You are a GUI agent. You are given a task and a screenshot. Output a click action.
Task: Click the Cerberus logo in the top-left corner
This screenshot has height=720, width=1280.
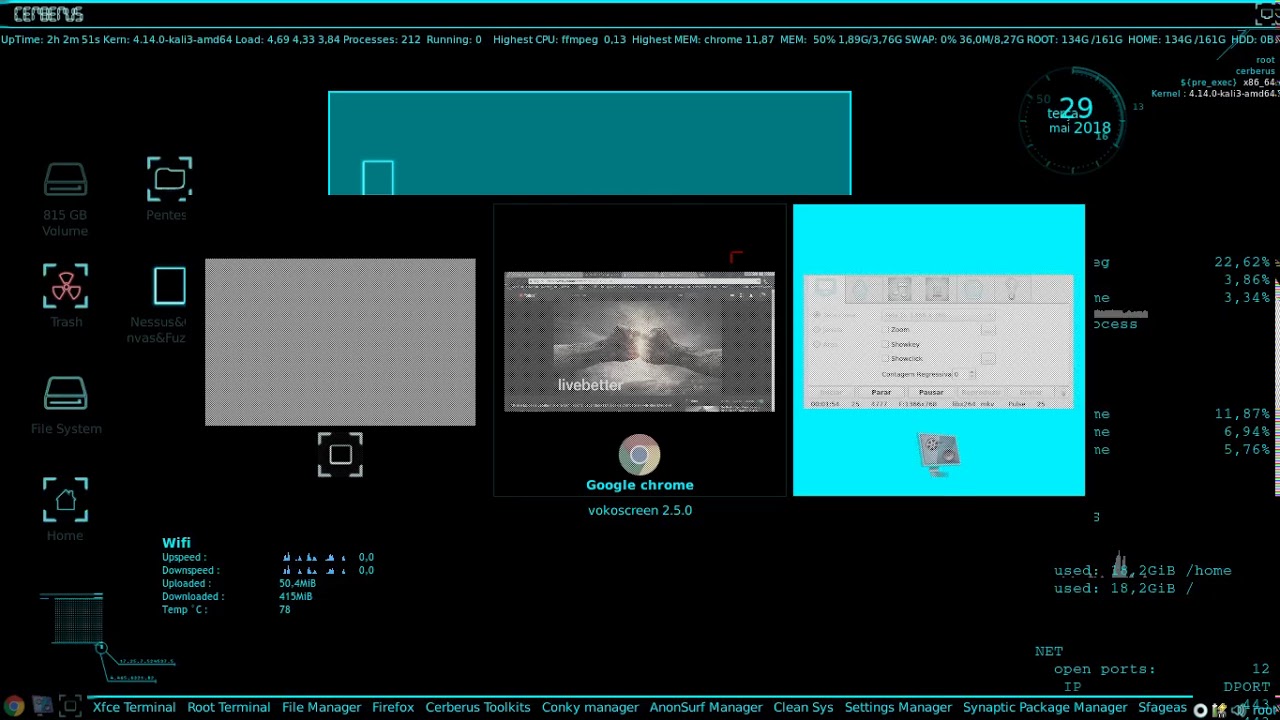(x=48, y=14)
